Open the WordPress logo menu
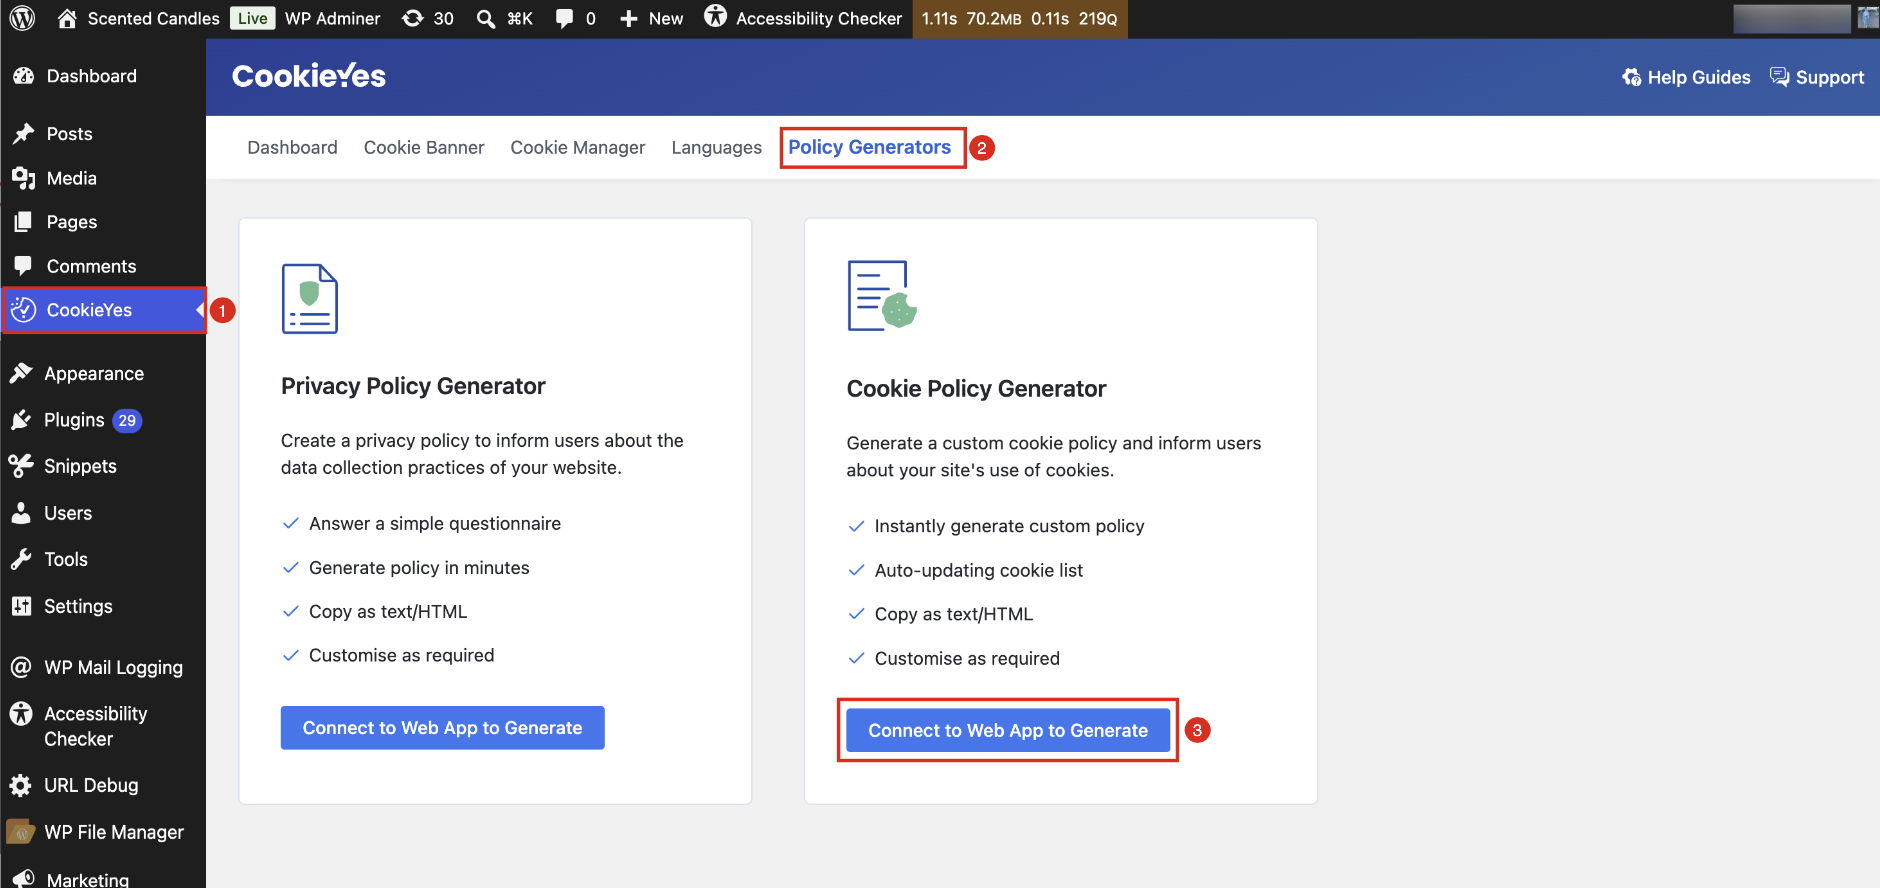The width and height of the screenshot is (1880, 888). tap(22, 18)
